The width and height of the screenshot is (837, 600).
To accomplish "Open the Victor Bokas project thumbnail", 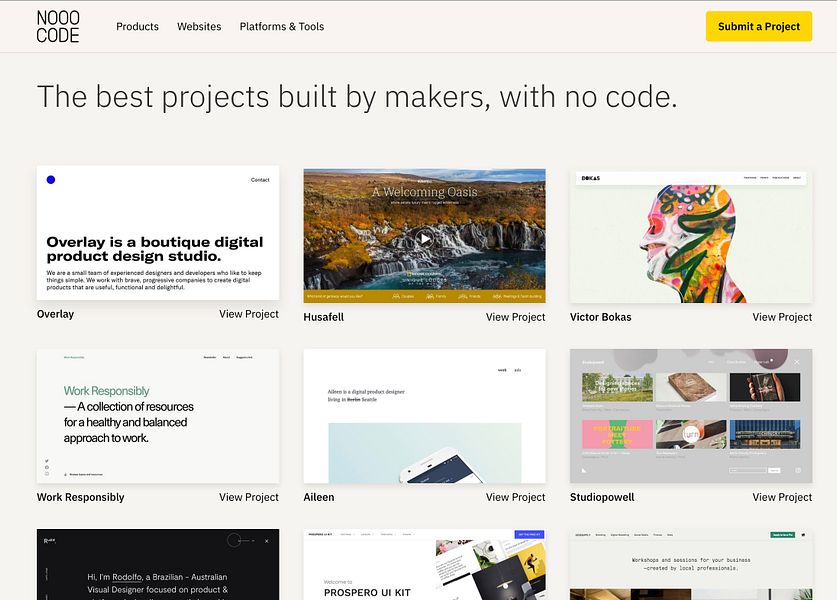I will coord(691,236).
